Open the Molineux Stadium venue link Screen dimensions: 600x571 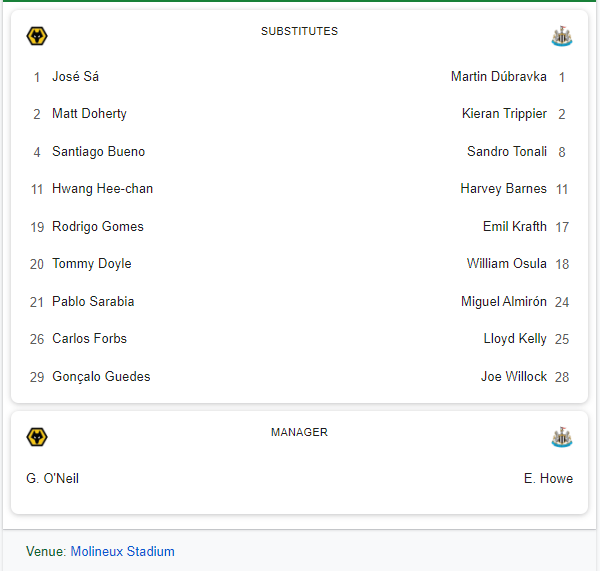click(122, 551)
